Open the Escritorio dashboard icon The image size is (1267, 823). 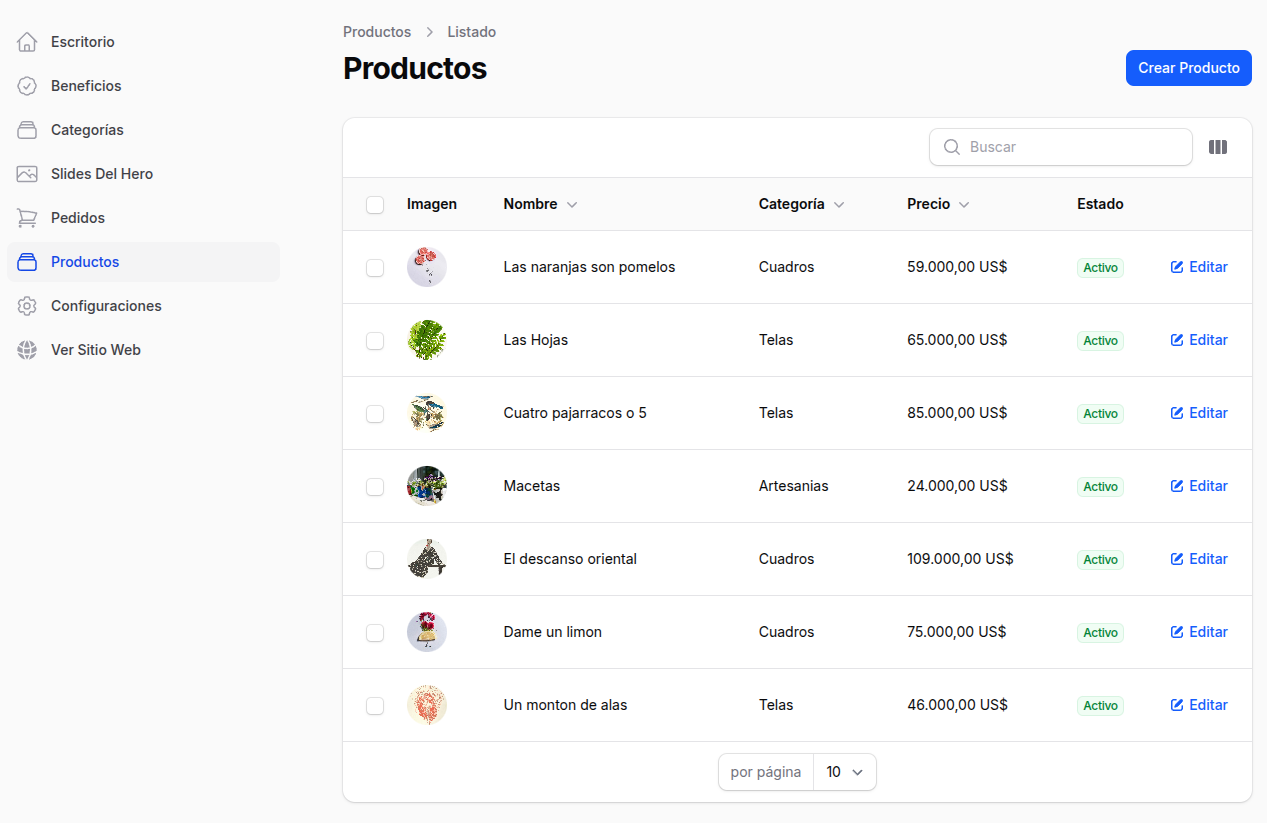tap(27, 42)
